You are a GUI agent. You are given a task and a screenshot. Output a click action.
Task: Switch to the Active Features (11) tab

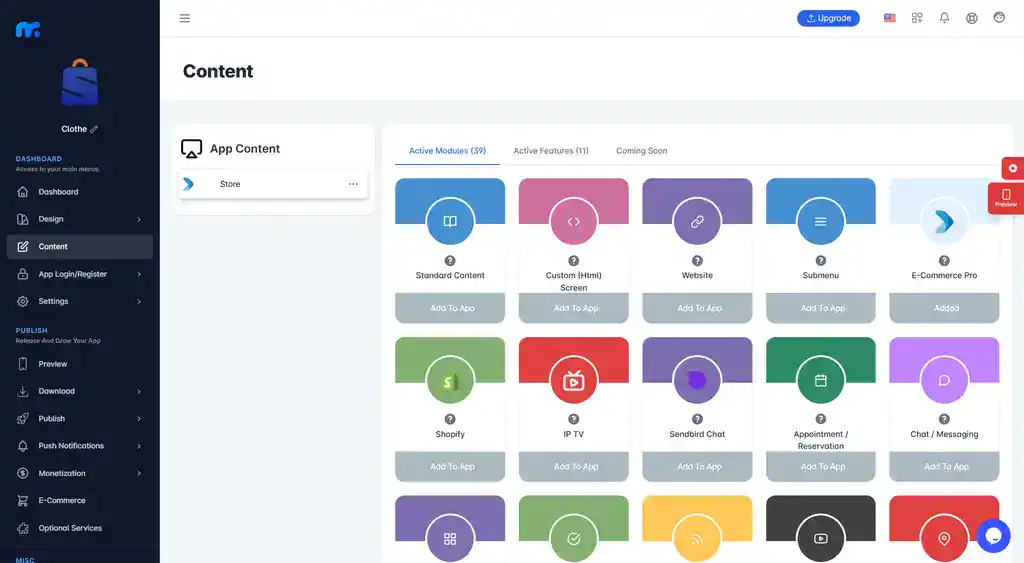click(x=550, y=151)
